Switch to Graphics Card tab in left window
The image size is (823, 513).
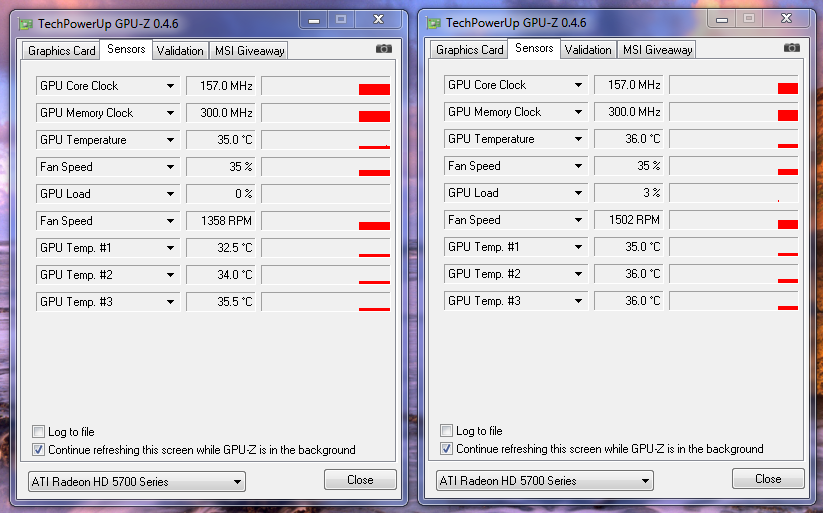[61, 51]
